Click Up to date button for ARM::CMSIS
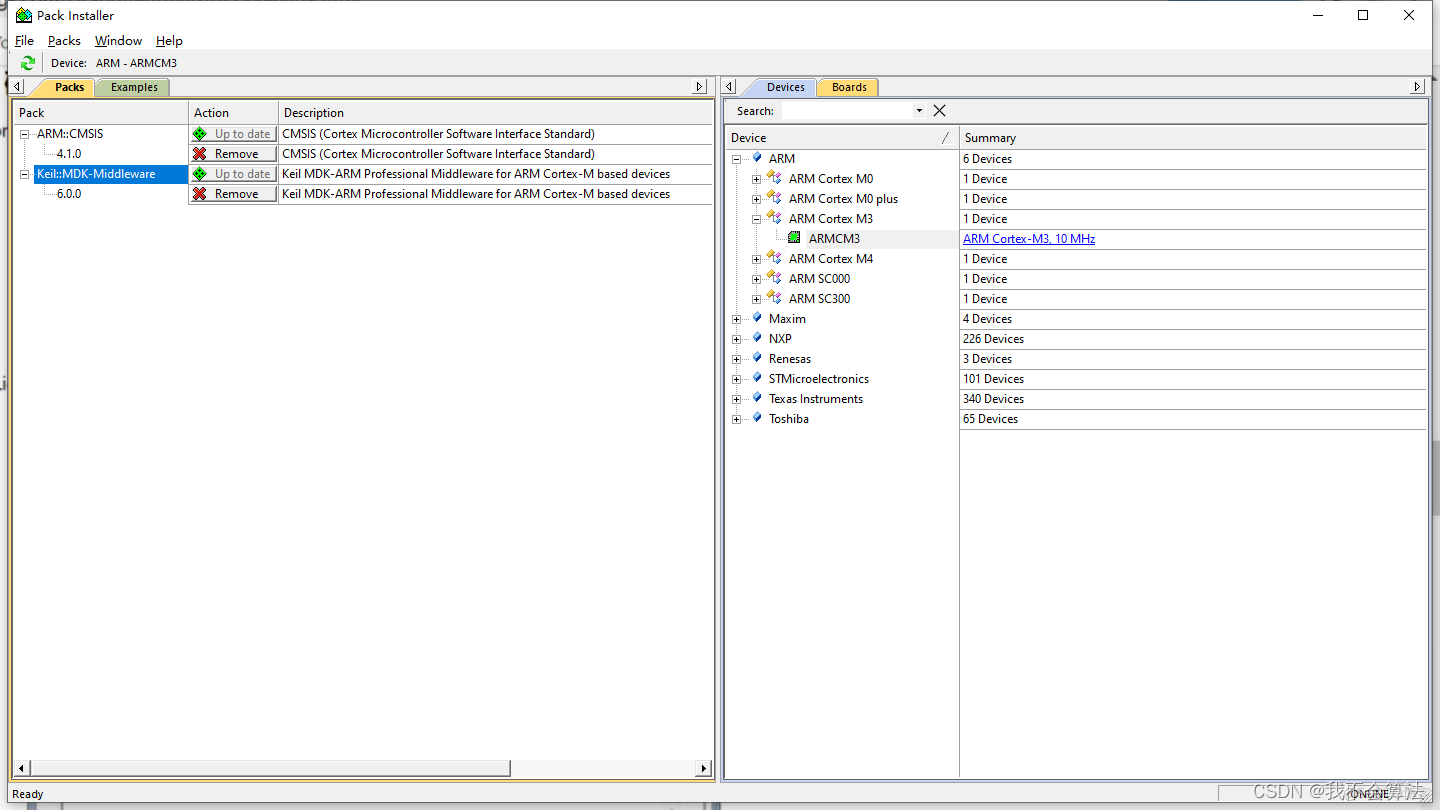The image size is (1440, 810). click(233, 134)
